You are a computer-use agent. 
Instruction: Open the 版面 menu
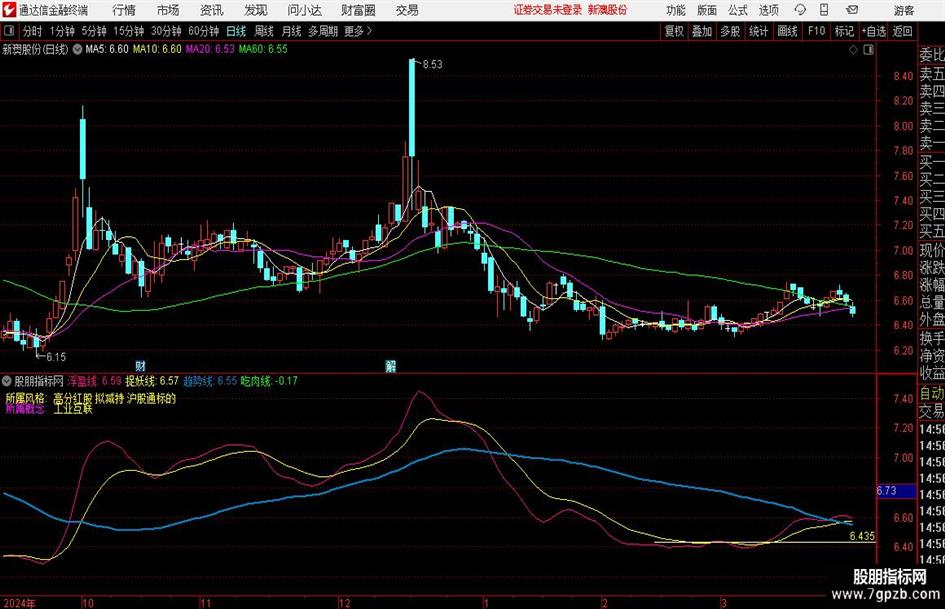point(707,10)
